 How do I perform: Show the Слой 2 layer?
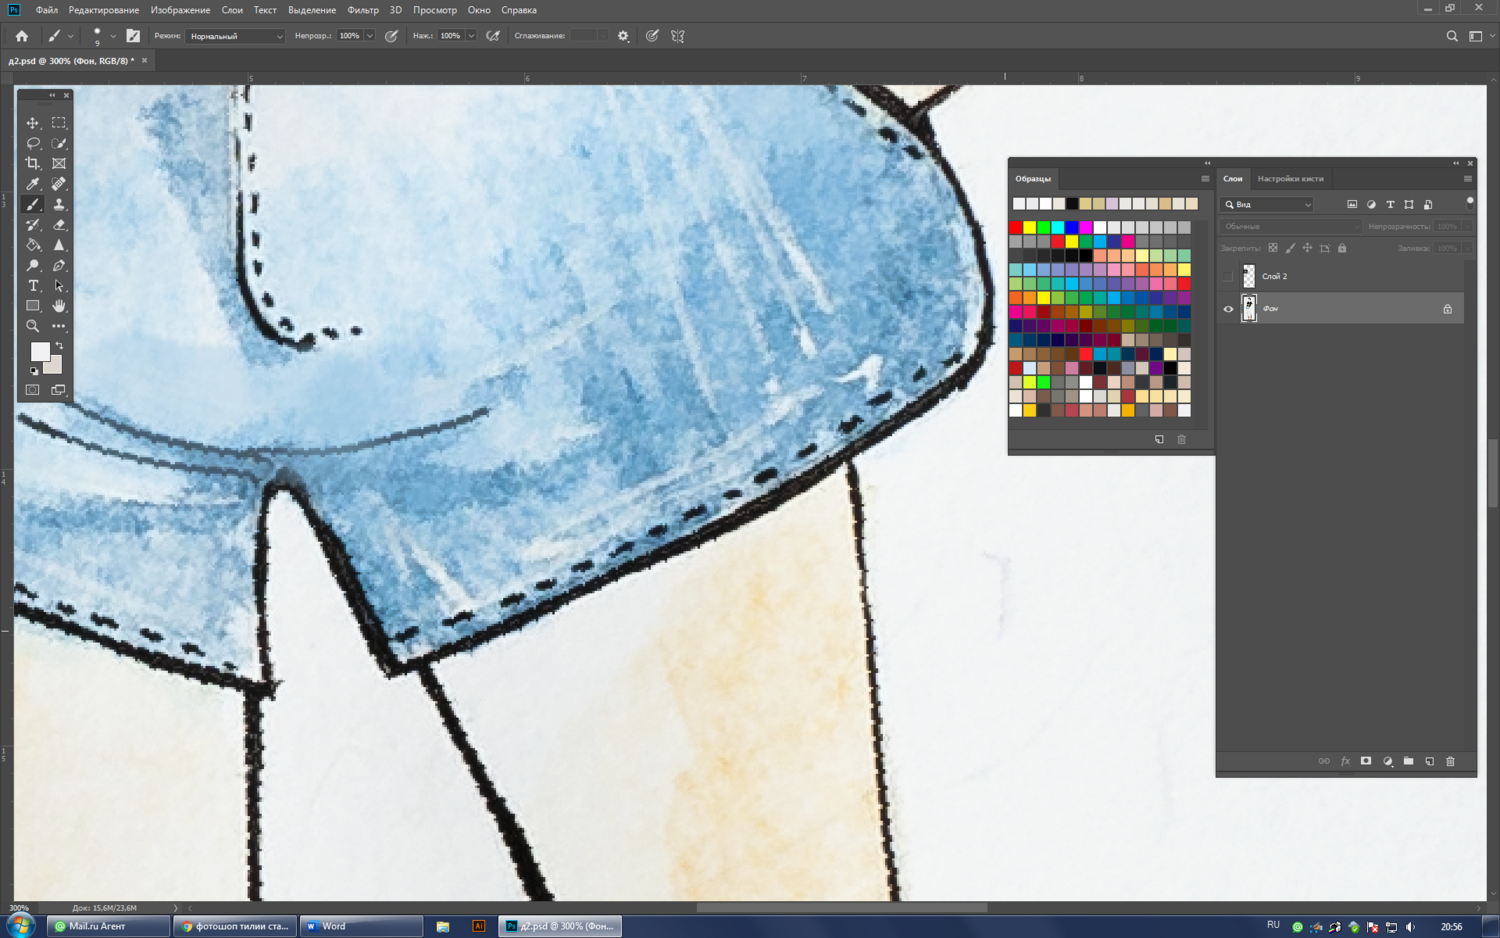coord(1228,277)
